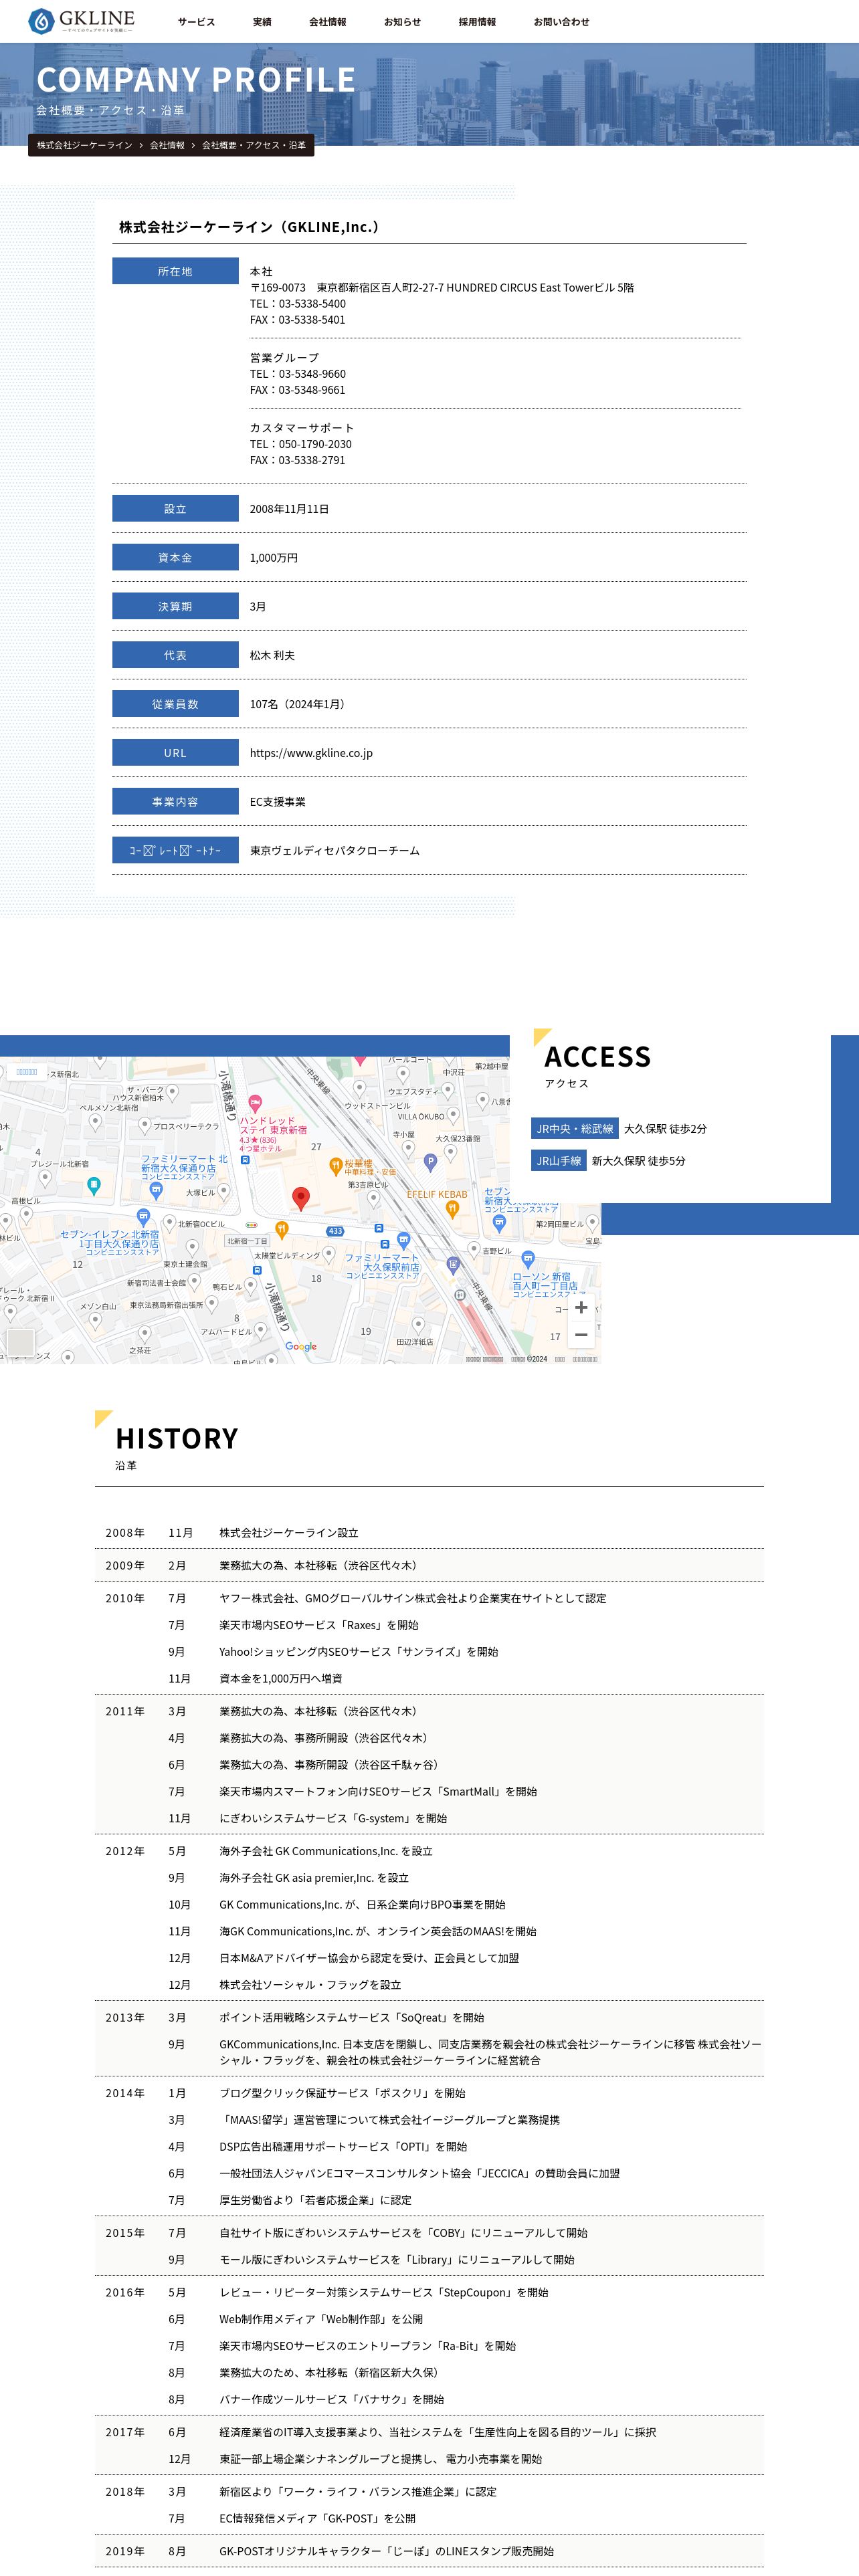This screenshot has height=2576, width=859.
Task: Click the ハンドレッドステイ 東京新宿 hotel marker
Action: (254, 1105)
